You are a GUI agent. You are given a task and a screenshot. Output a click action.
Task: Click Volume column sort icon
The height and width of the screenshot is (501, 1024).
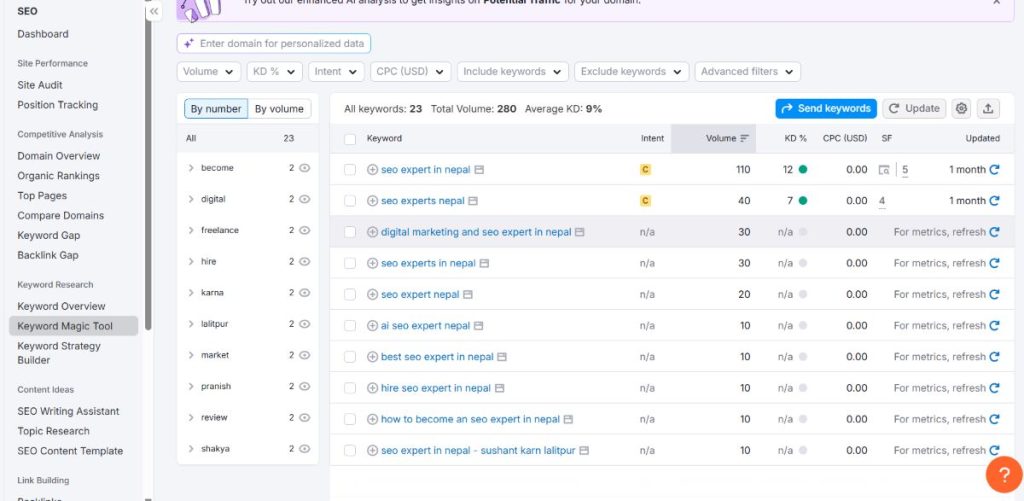pyautogui.click(x=744, y=138)
